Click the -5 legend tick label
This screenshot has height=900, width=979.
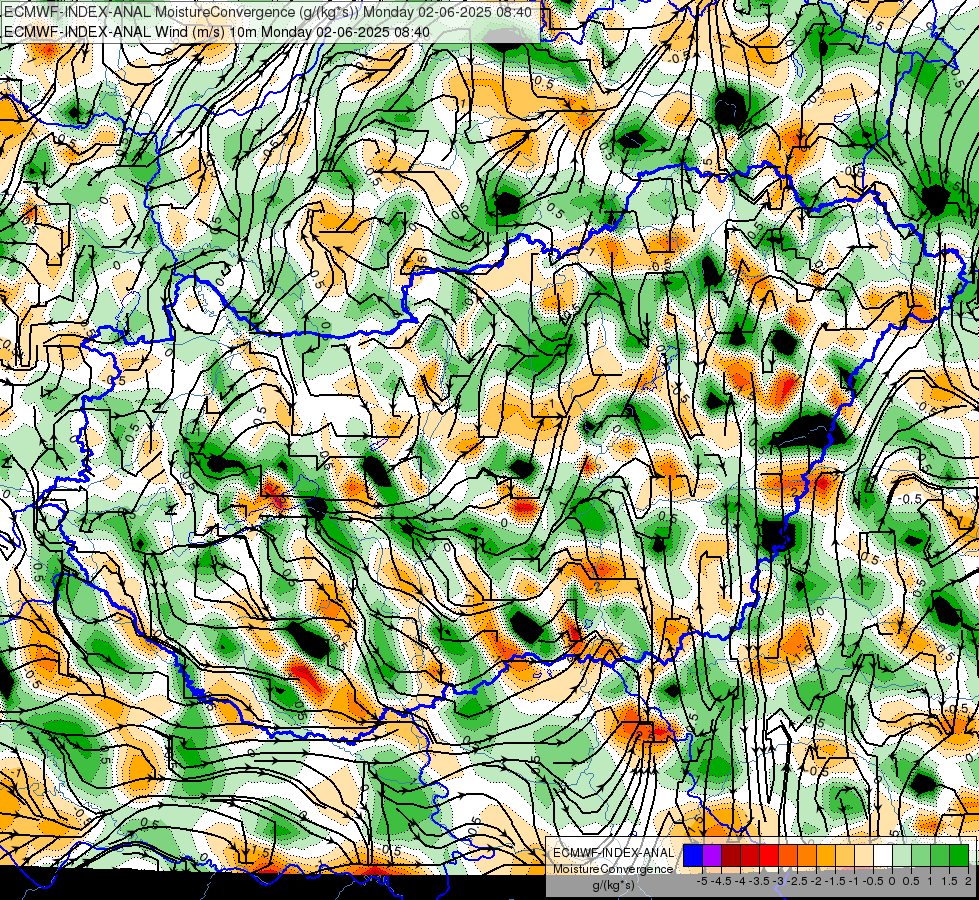(x=702, y=881)
